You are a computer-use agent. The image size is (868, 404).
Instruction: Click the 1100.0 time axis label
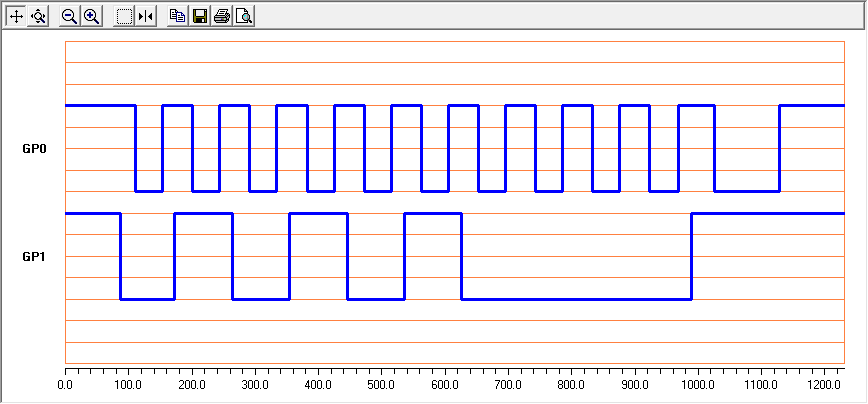point(761,384)
